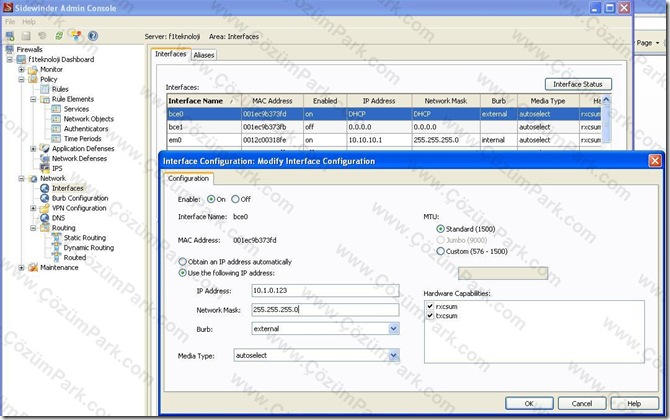Toggle the rxcsum hardware capability checkbox
The height and width of the screenshot is (420, 670).
[430, 306]
